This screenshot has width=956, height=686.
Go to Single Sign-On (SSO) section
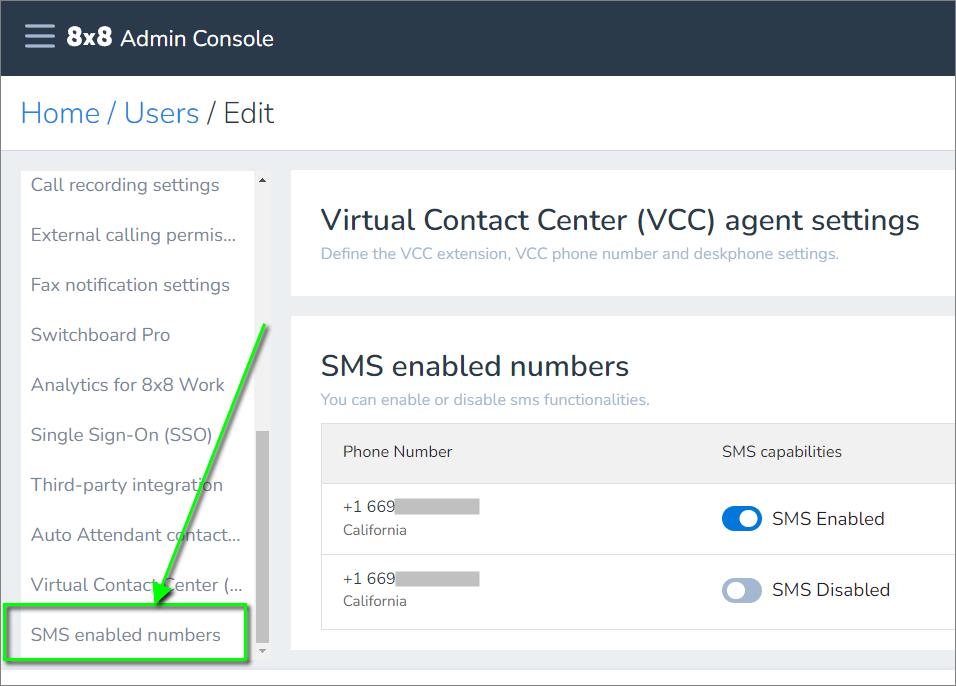coord(121,435)
